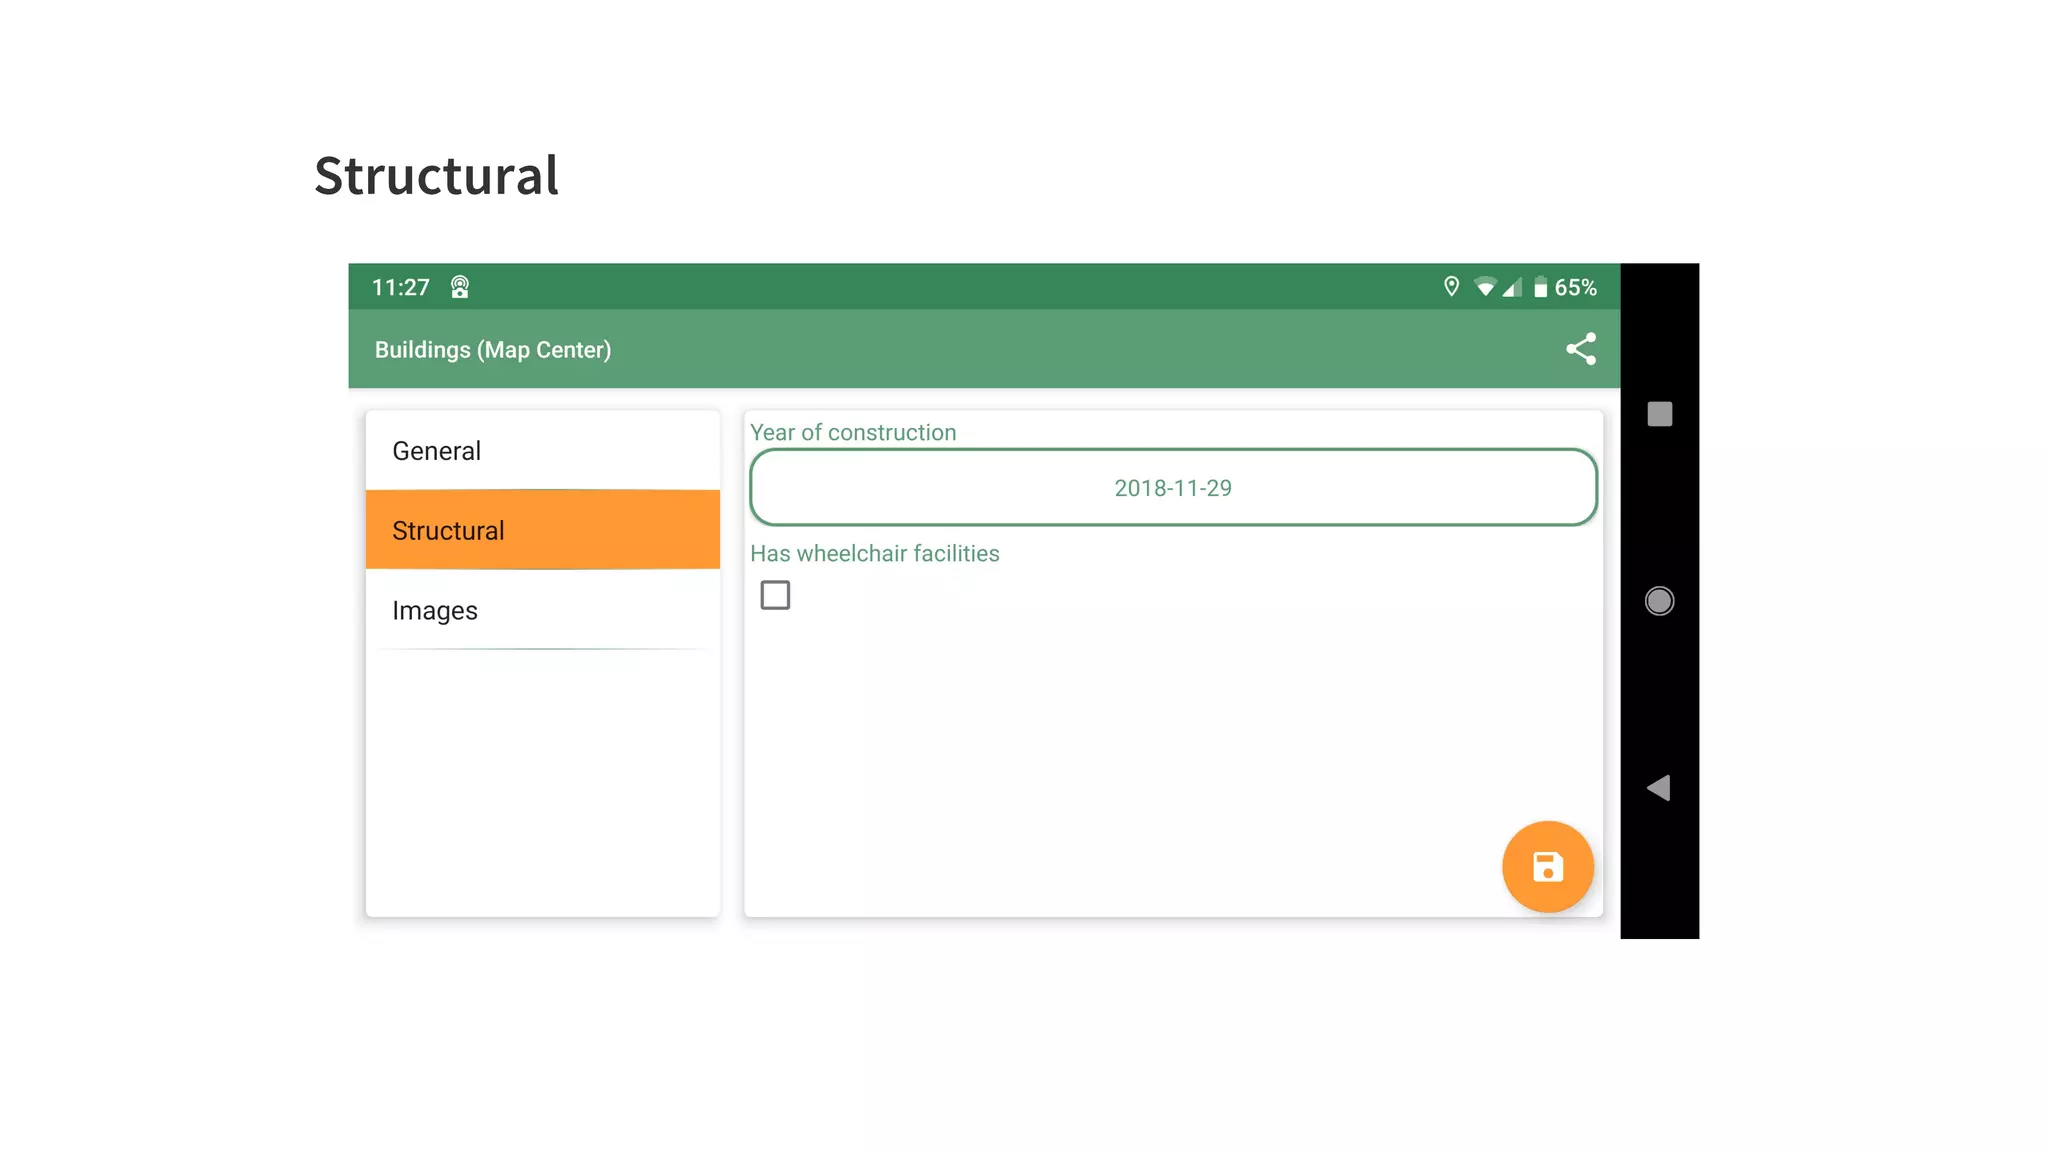This screenshot has width=2048, height=1152.
Task: Open the Year of construction date field
Action: [x=1172, y=488]
